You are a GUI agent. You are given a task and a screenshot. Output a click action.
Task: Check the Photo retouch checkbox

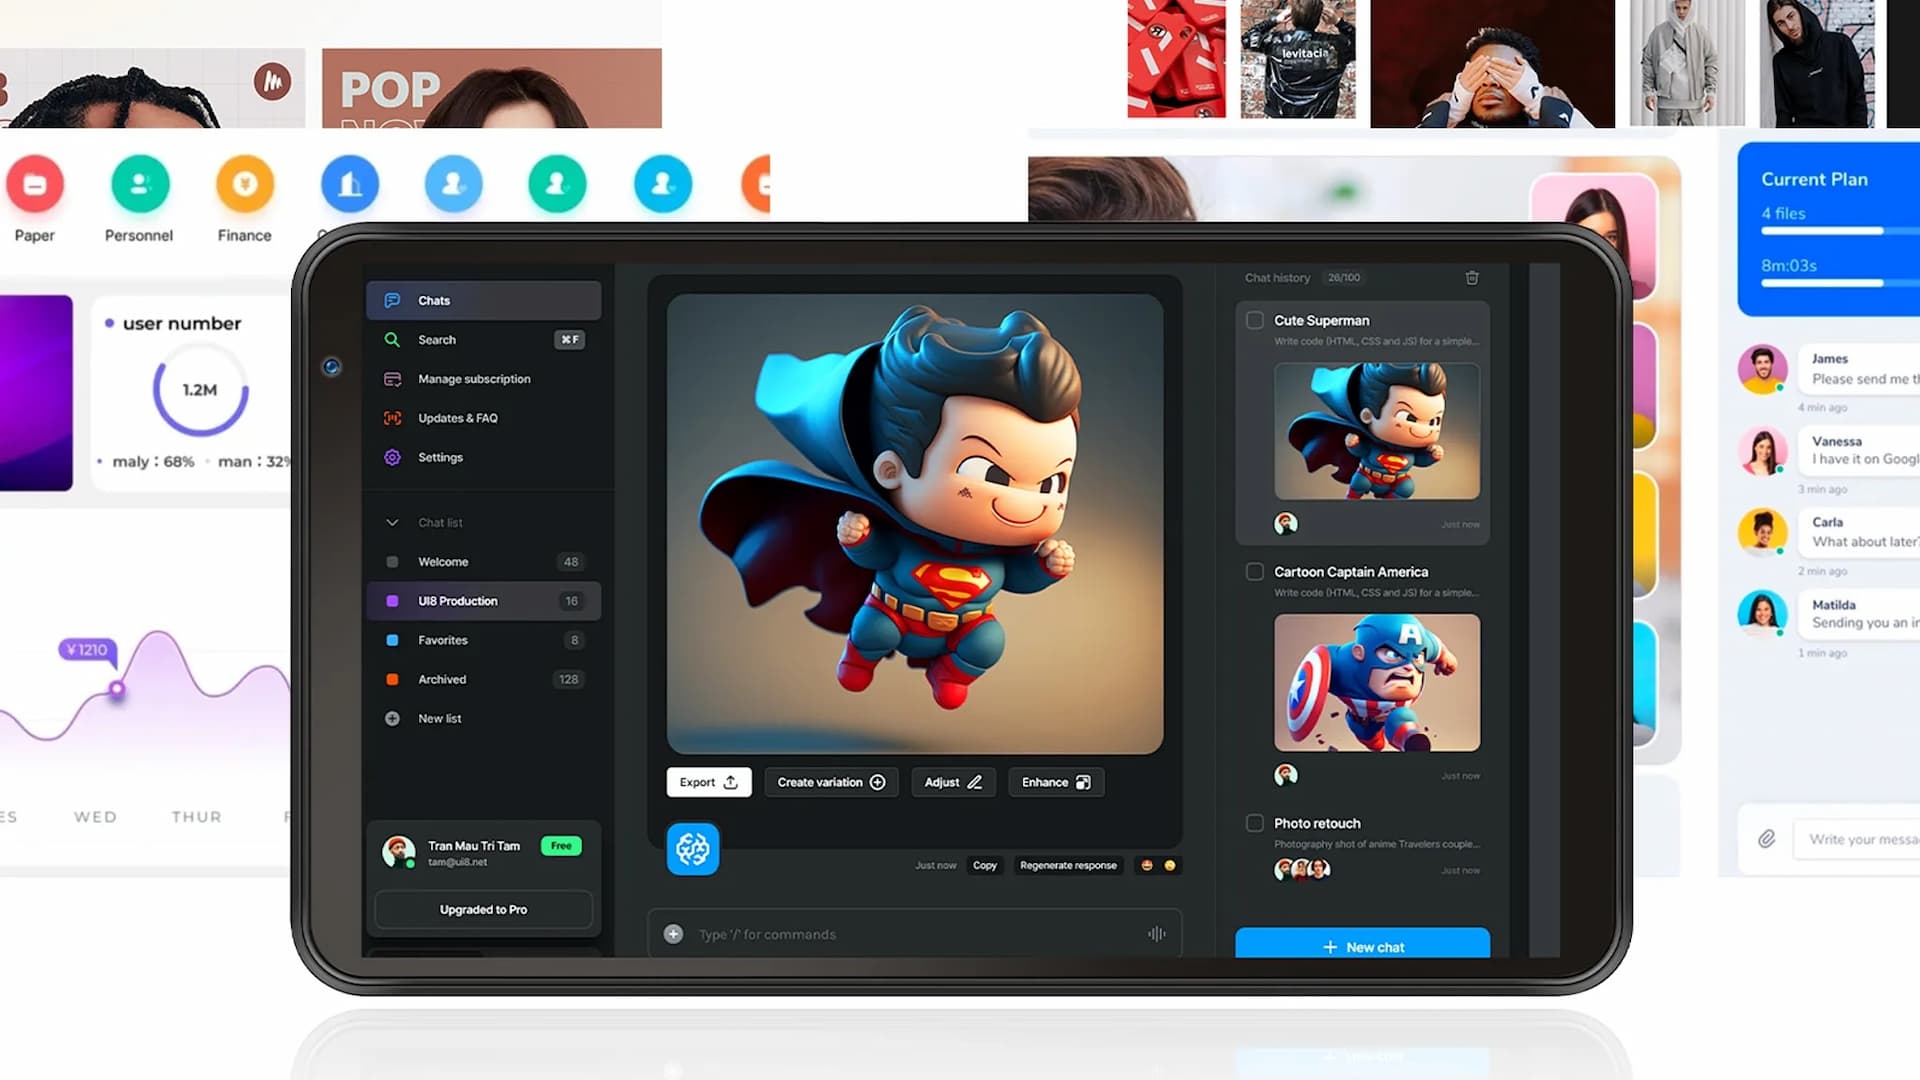pyautogui.click(x=1254, y=823)
